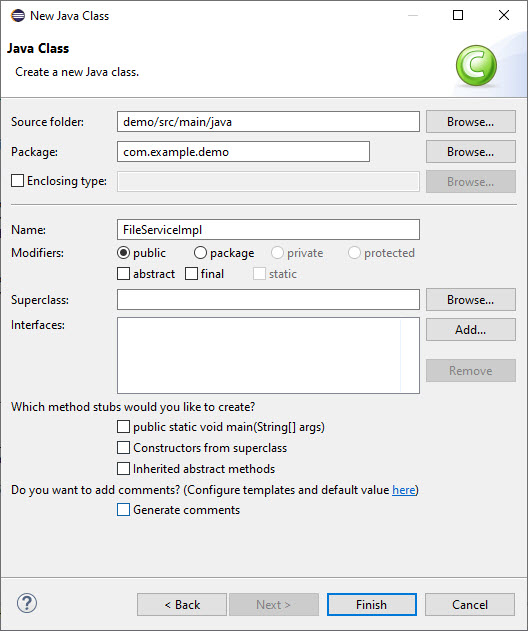The height and width of the screenshot is (631, 528).
Task: Enable Generate comments checkbox
Action: tap(124, 509)
